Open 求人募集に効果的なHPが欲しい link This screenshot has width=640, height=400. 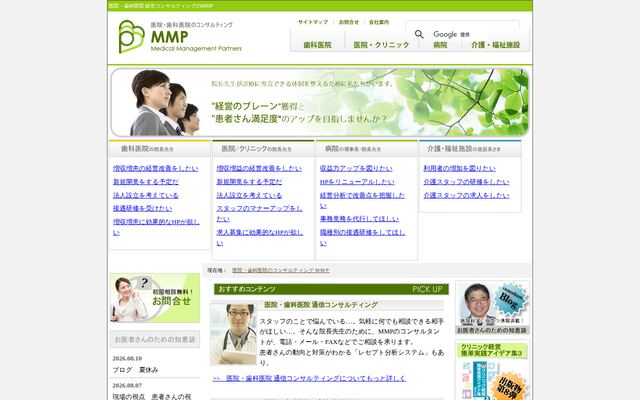pos(260,238)
